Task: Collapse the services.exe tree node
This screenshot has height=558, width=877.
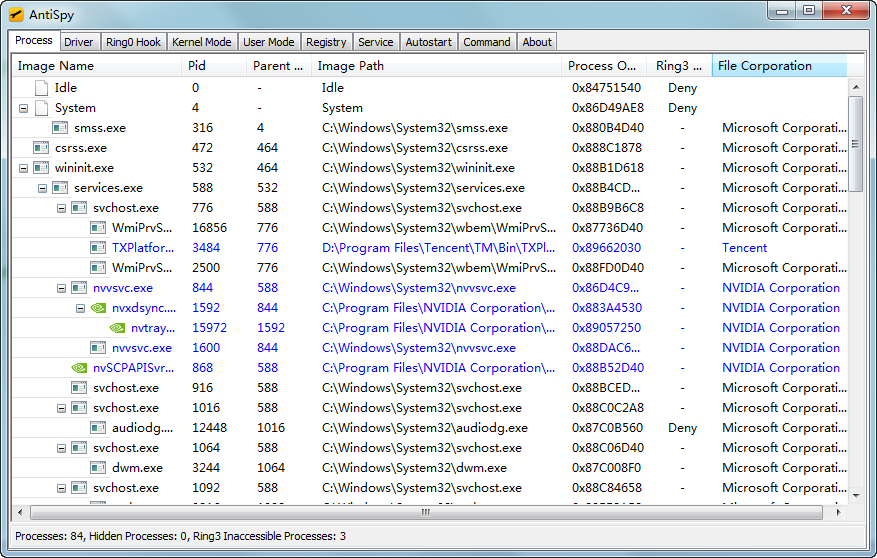Action: coord(42,188)
